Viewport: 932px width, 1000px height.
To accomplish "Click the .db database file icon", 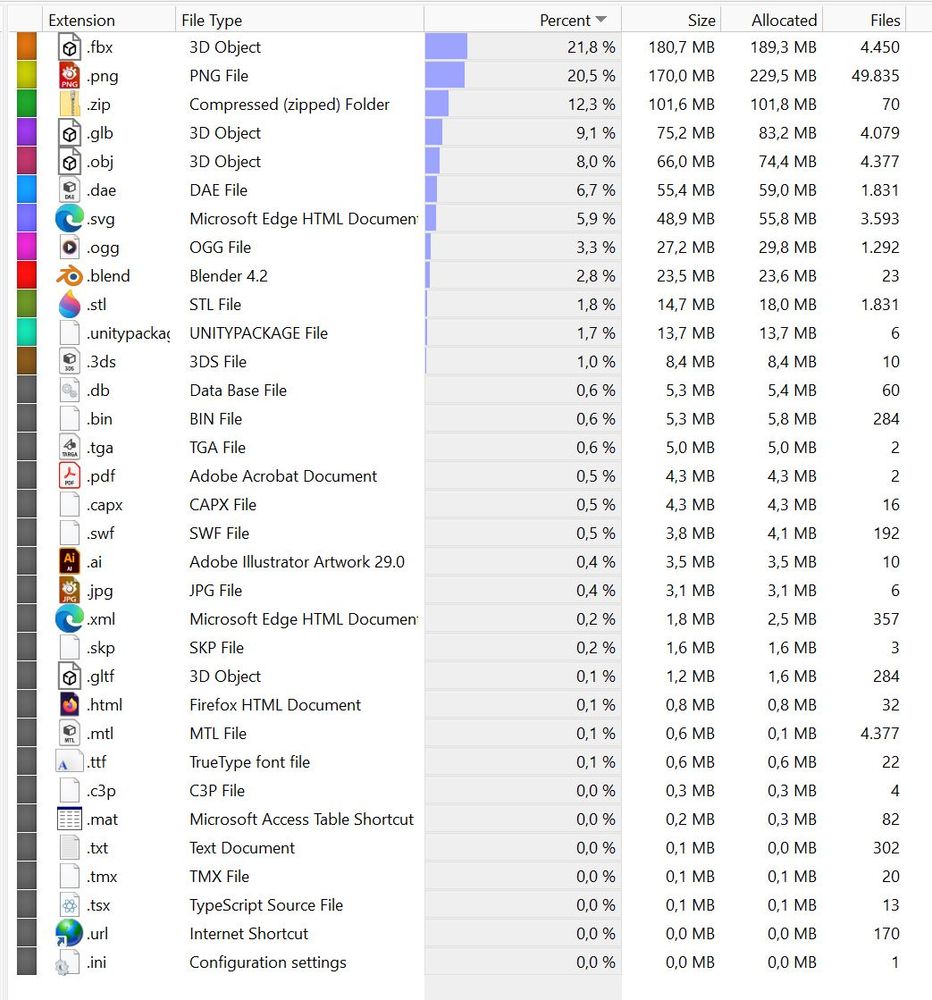I will [x=70, y=390].
